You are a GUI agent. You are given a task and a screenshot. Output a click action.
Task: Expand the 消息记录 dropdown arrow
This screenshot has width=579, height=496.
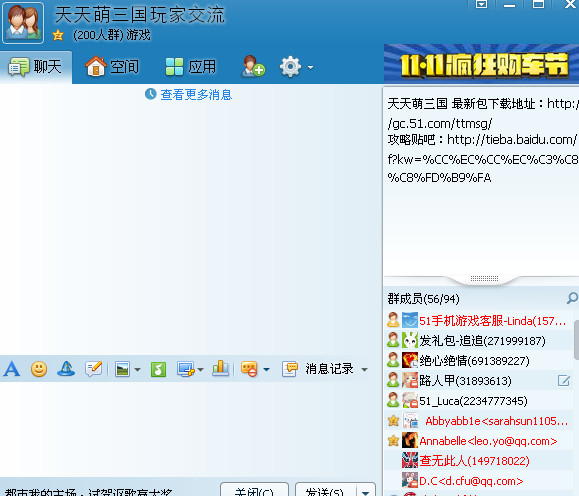coord(364,370)
